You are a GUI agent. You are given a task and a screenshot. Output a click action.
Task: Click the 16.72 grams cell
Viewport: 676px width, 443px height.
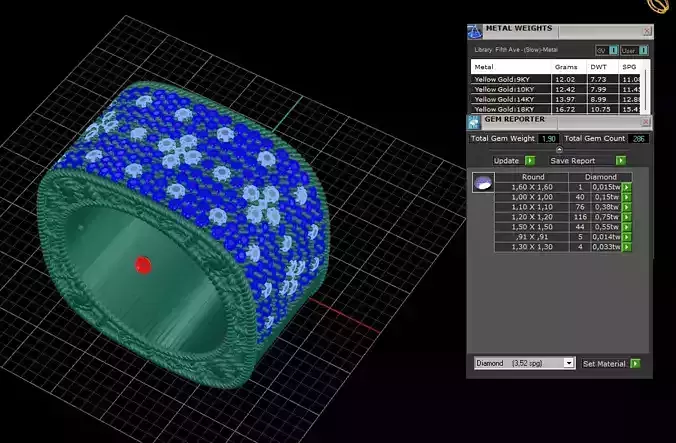point(569,109)
